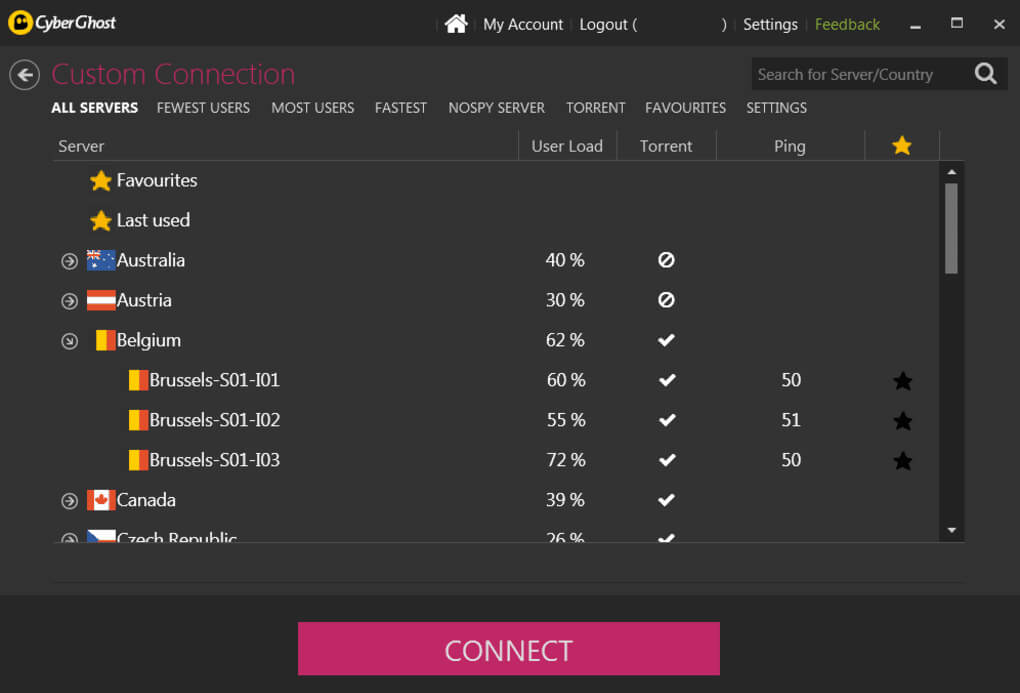The height and width of the screenshot is (693, 1020).
Task: Click the favourites star column header
Action: point(902,146)
